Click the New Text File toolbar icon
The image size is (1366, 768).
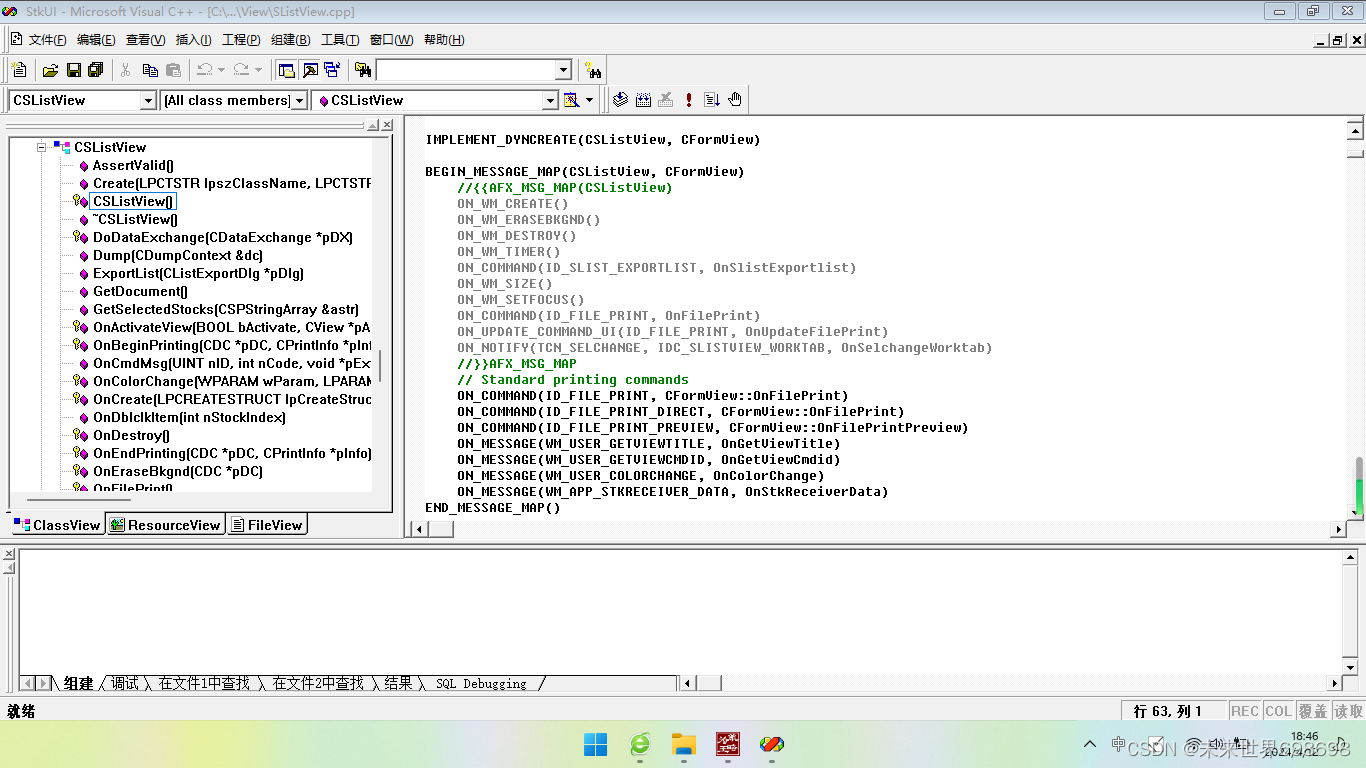19,70
